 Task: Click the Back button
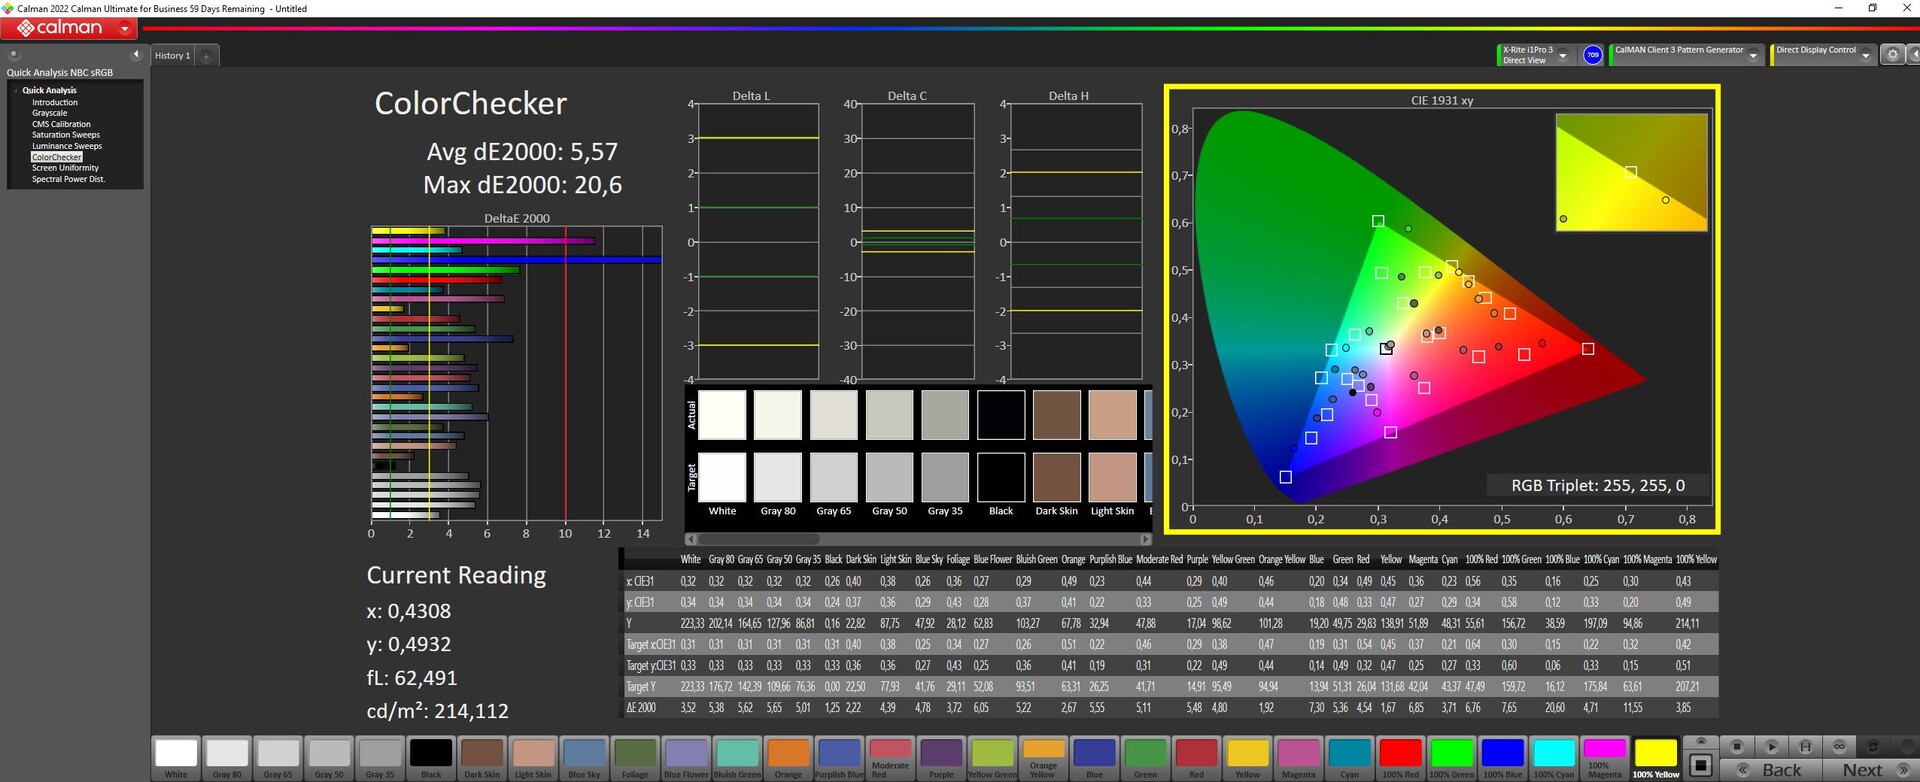[1781, 769]
